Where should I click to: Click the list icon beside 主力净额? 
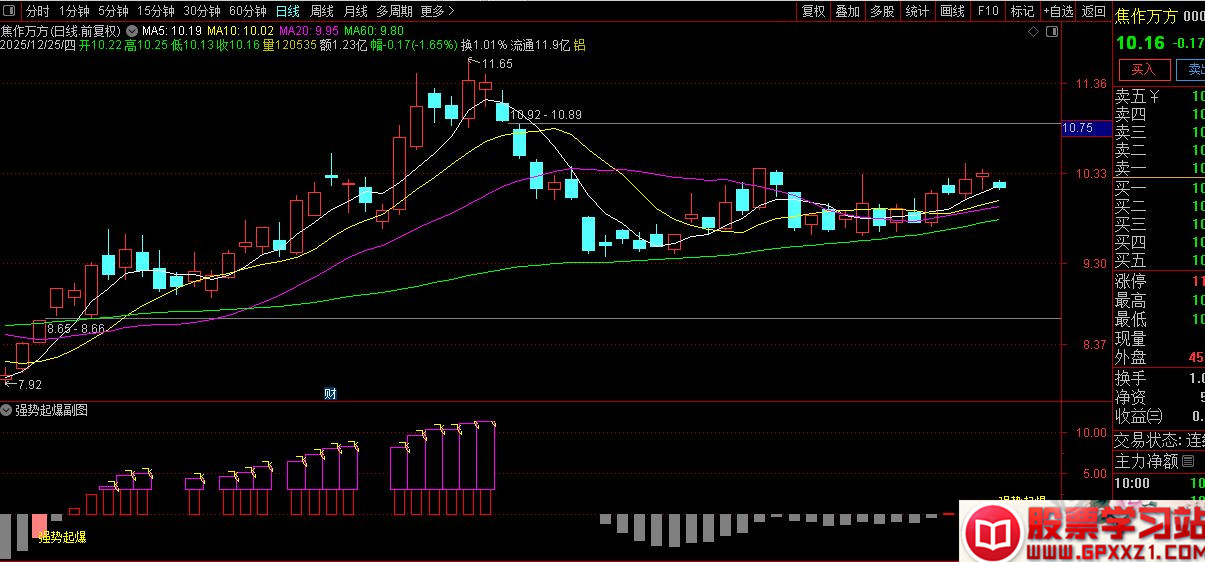pos(1189,461)
